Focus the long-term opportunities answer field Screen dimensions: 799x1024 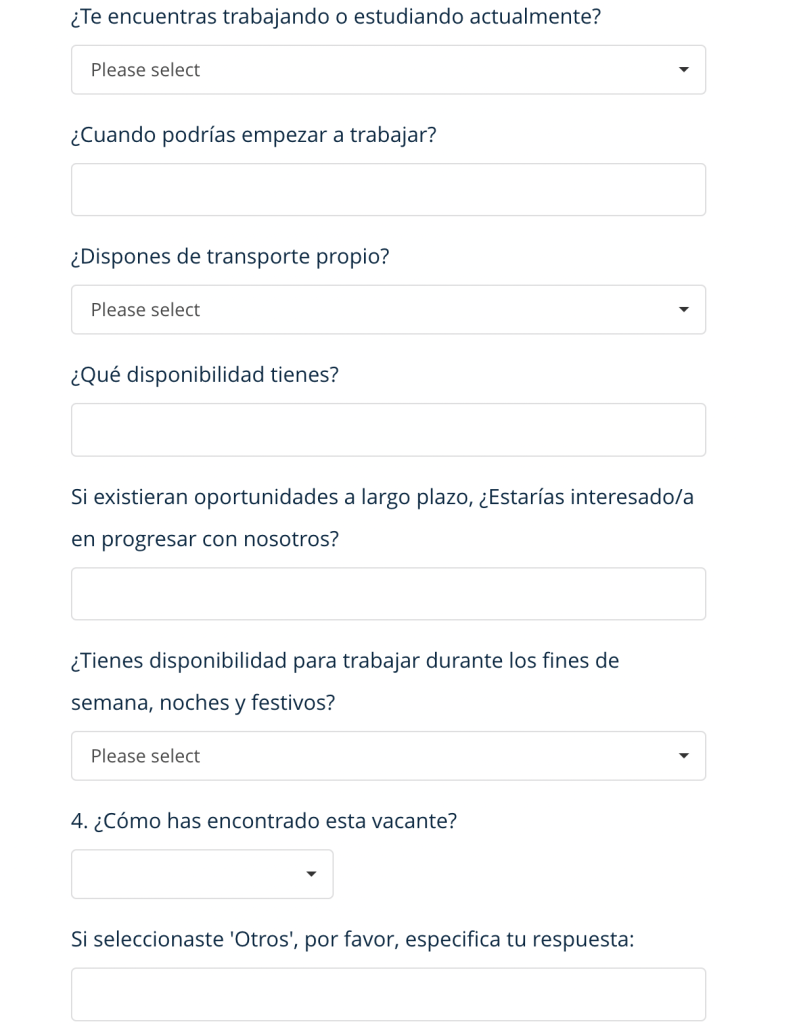click(388, 592)
